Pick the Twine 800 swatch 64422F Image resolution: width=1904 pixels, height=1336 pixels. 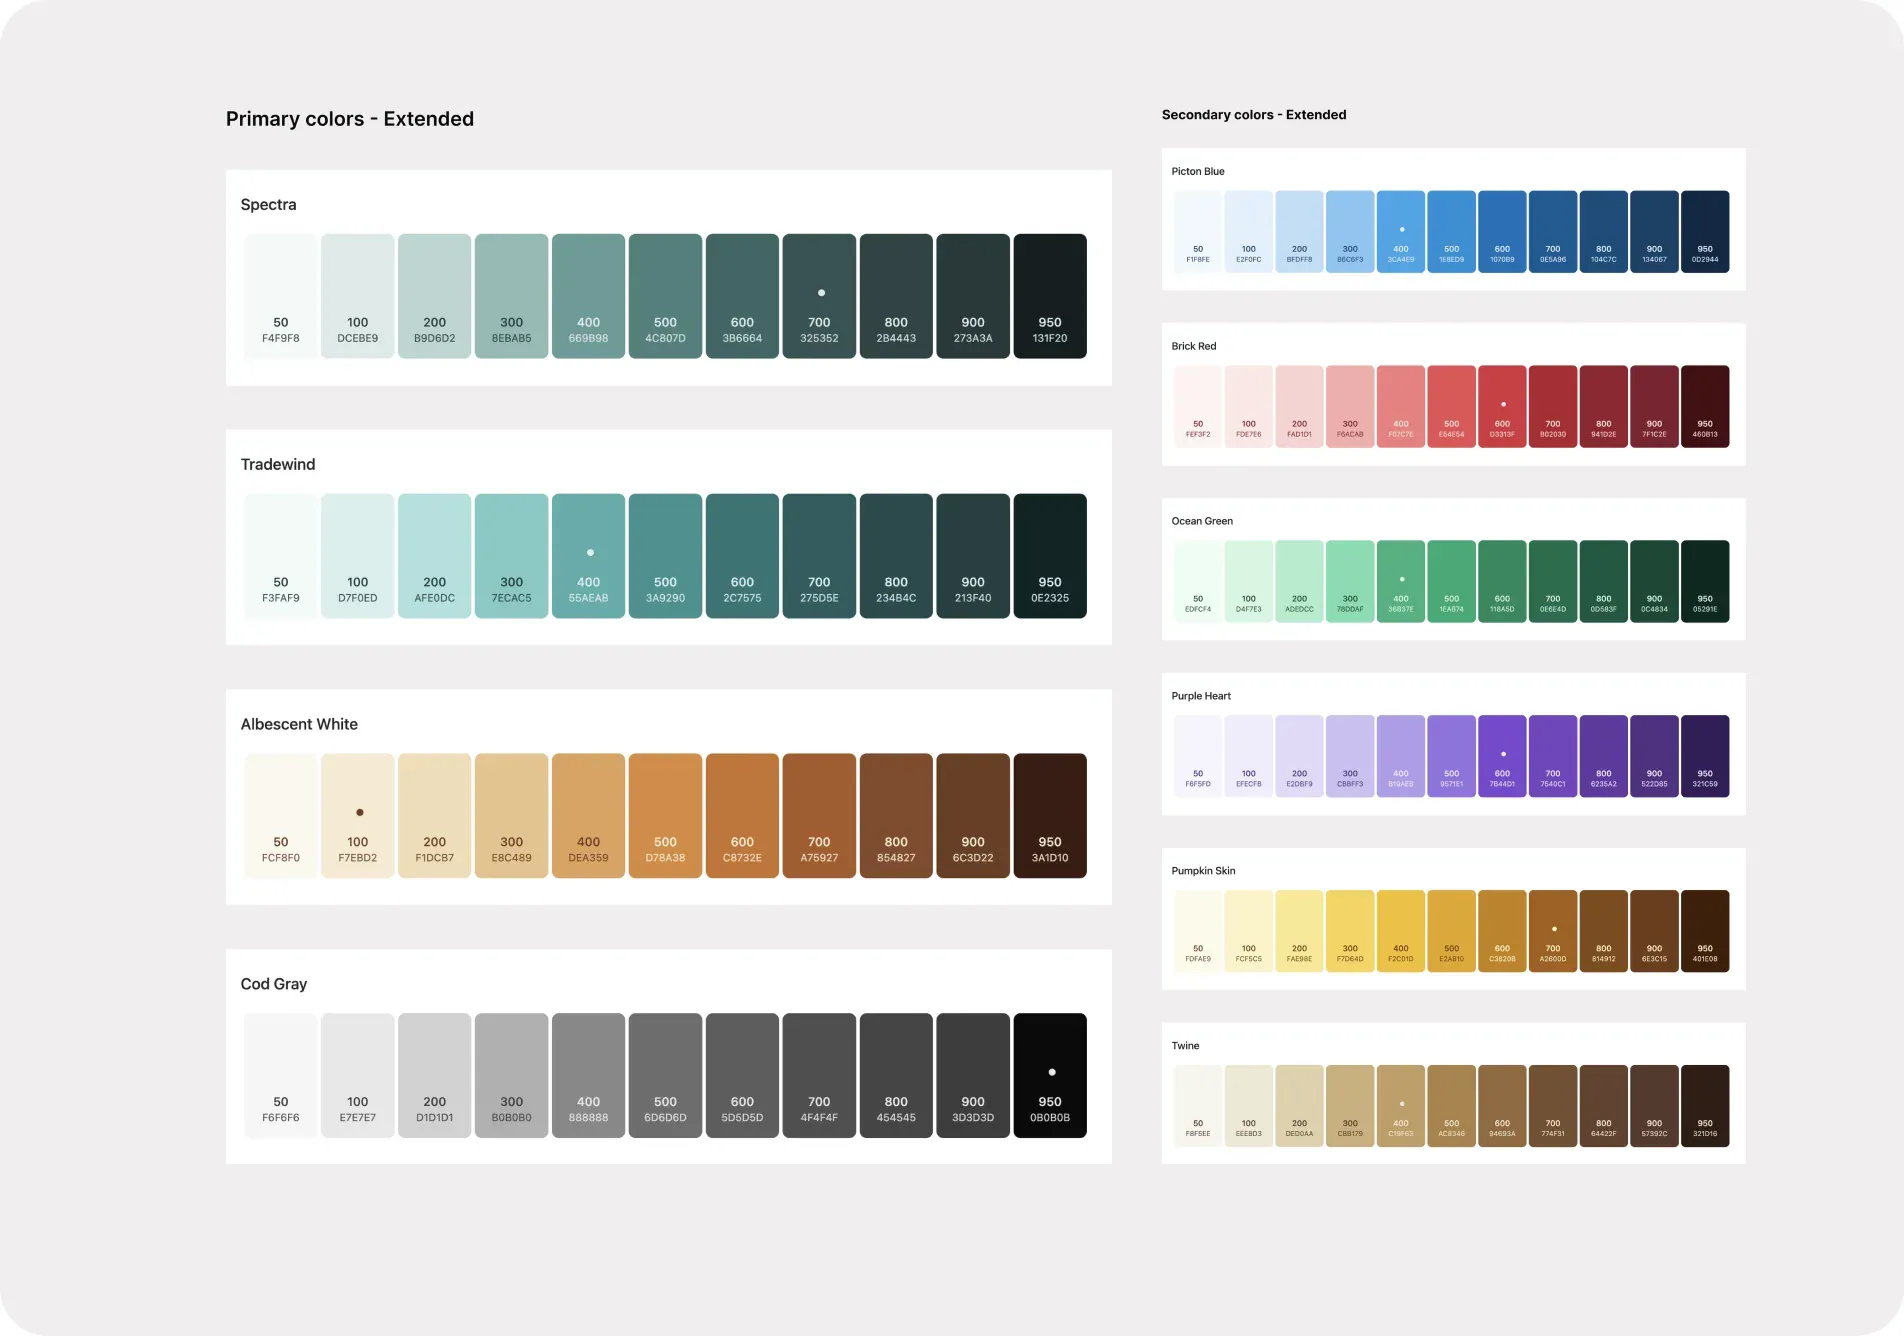click(x=1604, y=1106)
